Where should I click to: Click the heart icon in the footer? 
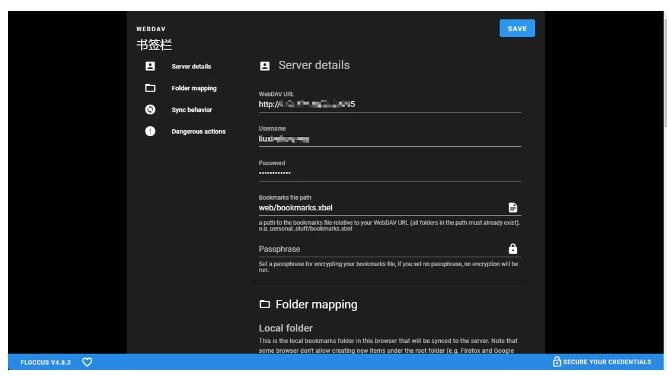87,362
